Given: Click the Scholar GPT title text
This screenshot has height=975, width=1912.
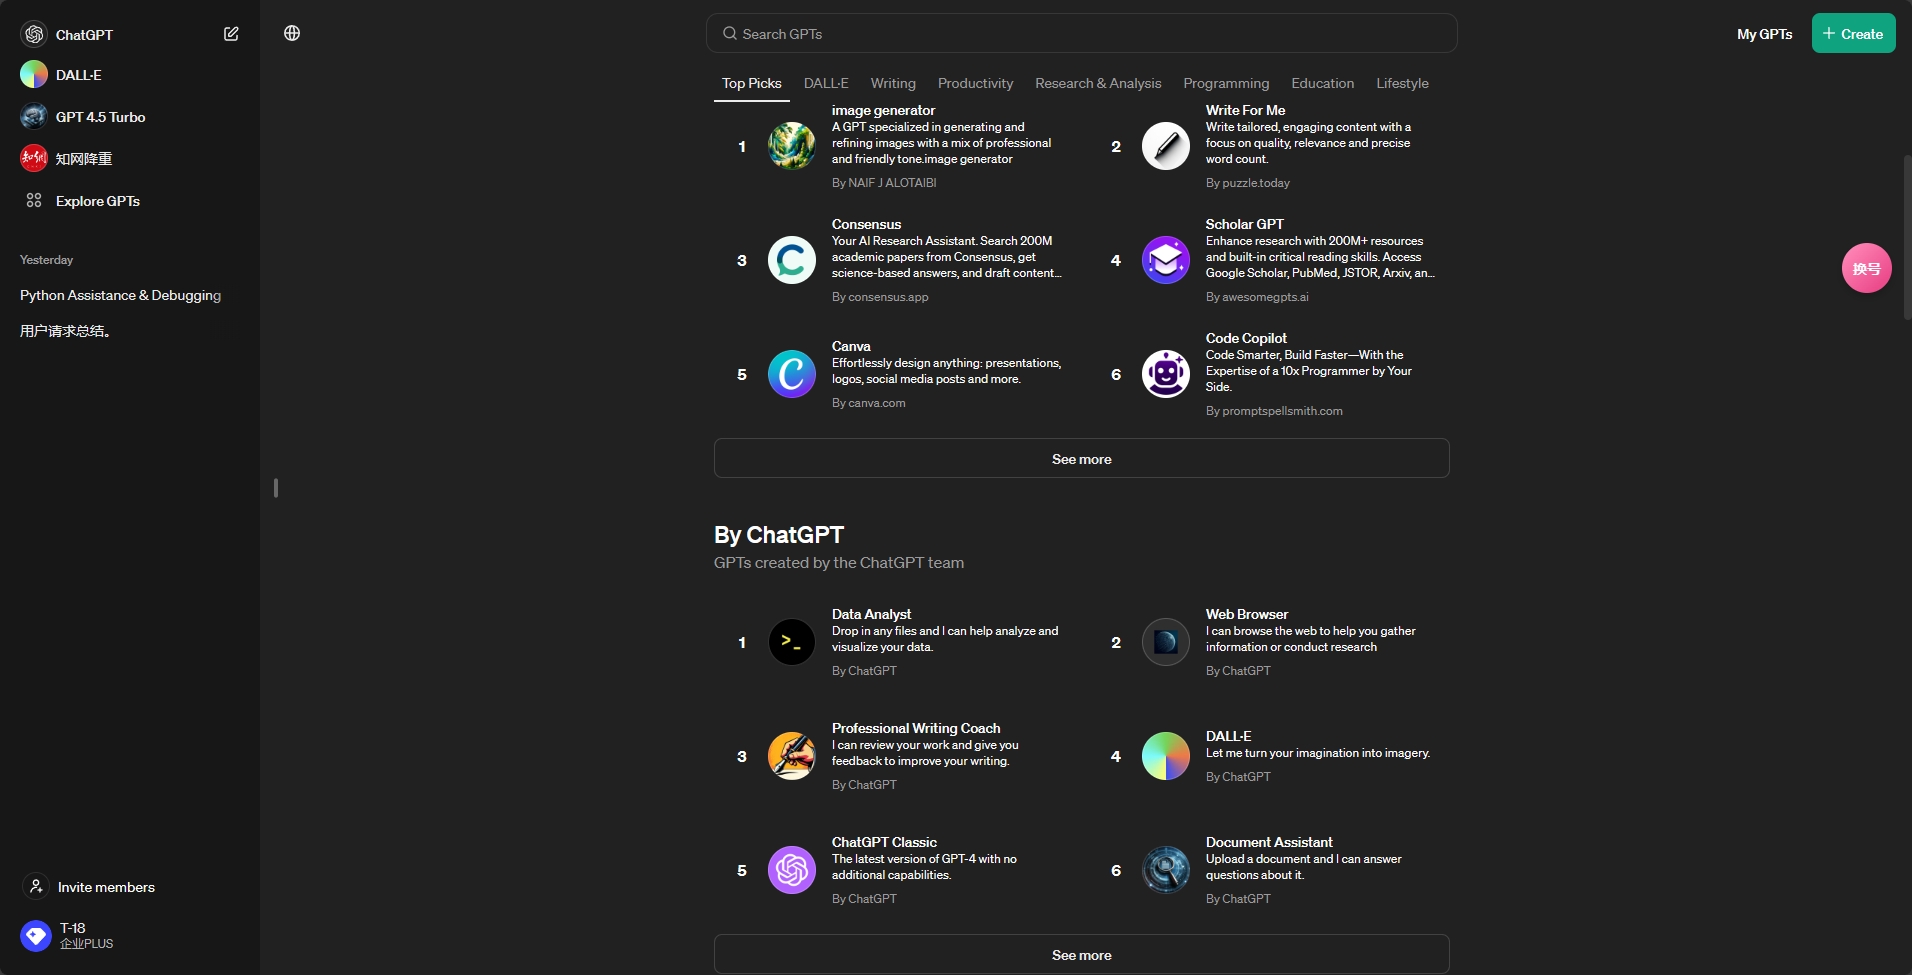Looking at the screenshot, I should (1244, 224).
